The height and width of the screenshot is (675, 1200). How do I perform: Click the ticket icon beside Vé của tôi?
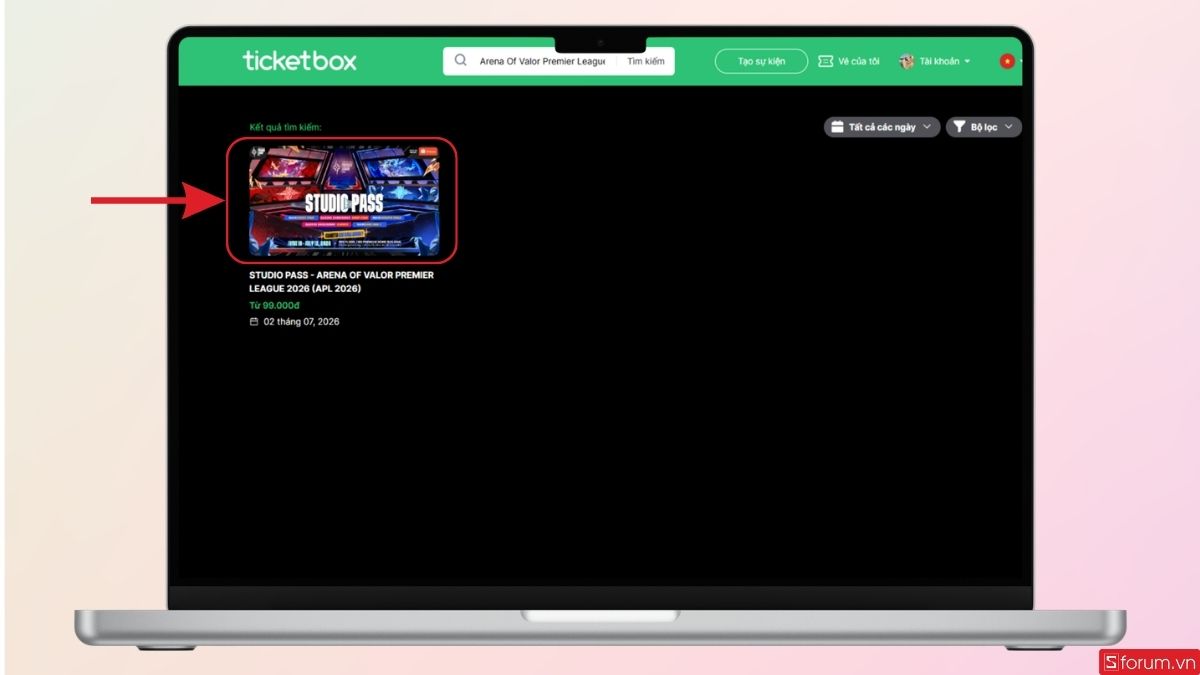click(x=825, y=61)
